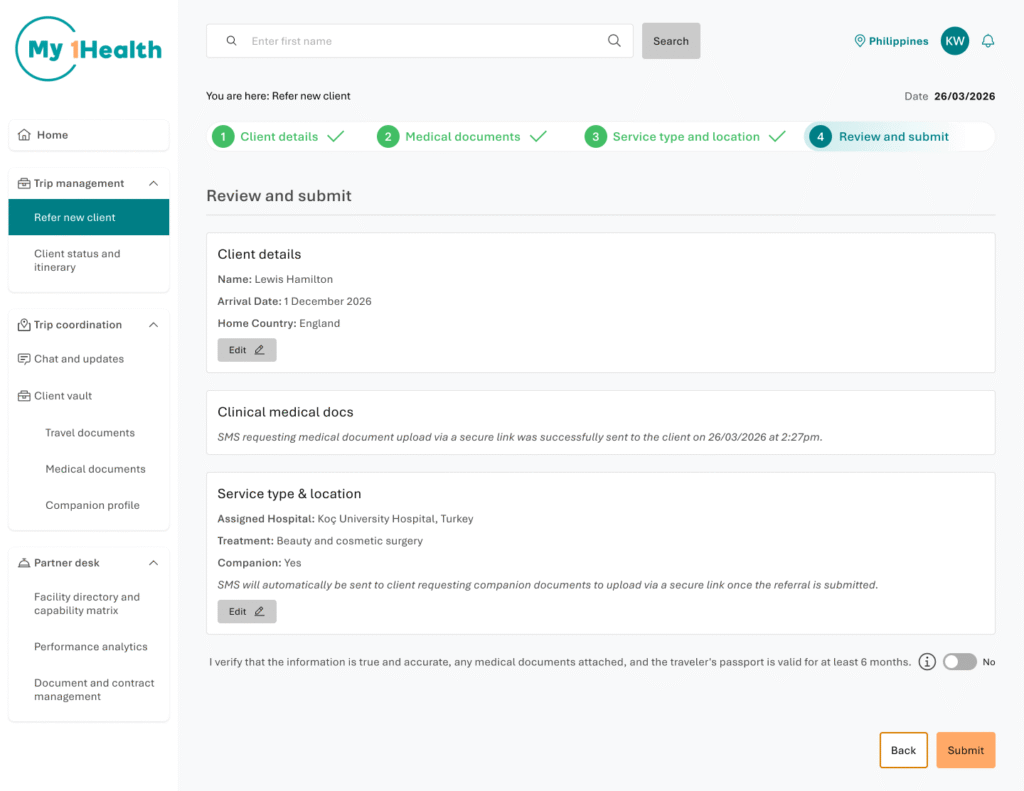Open Facility directory and capability matrix
Viewport: 1024px width, 791px height.
[x=89, y=604]
